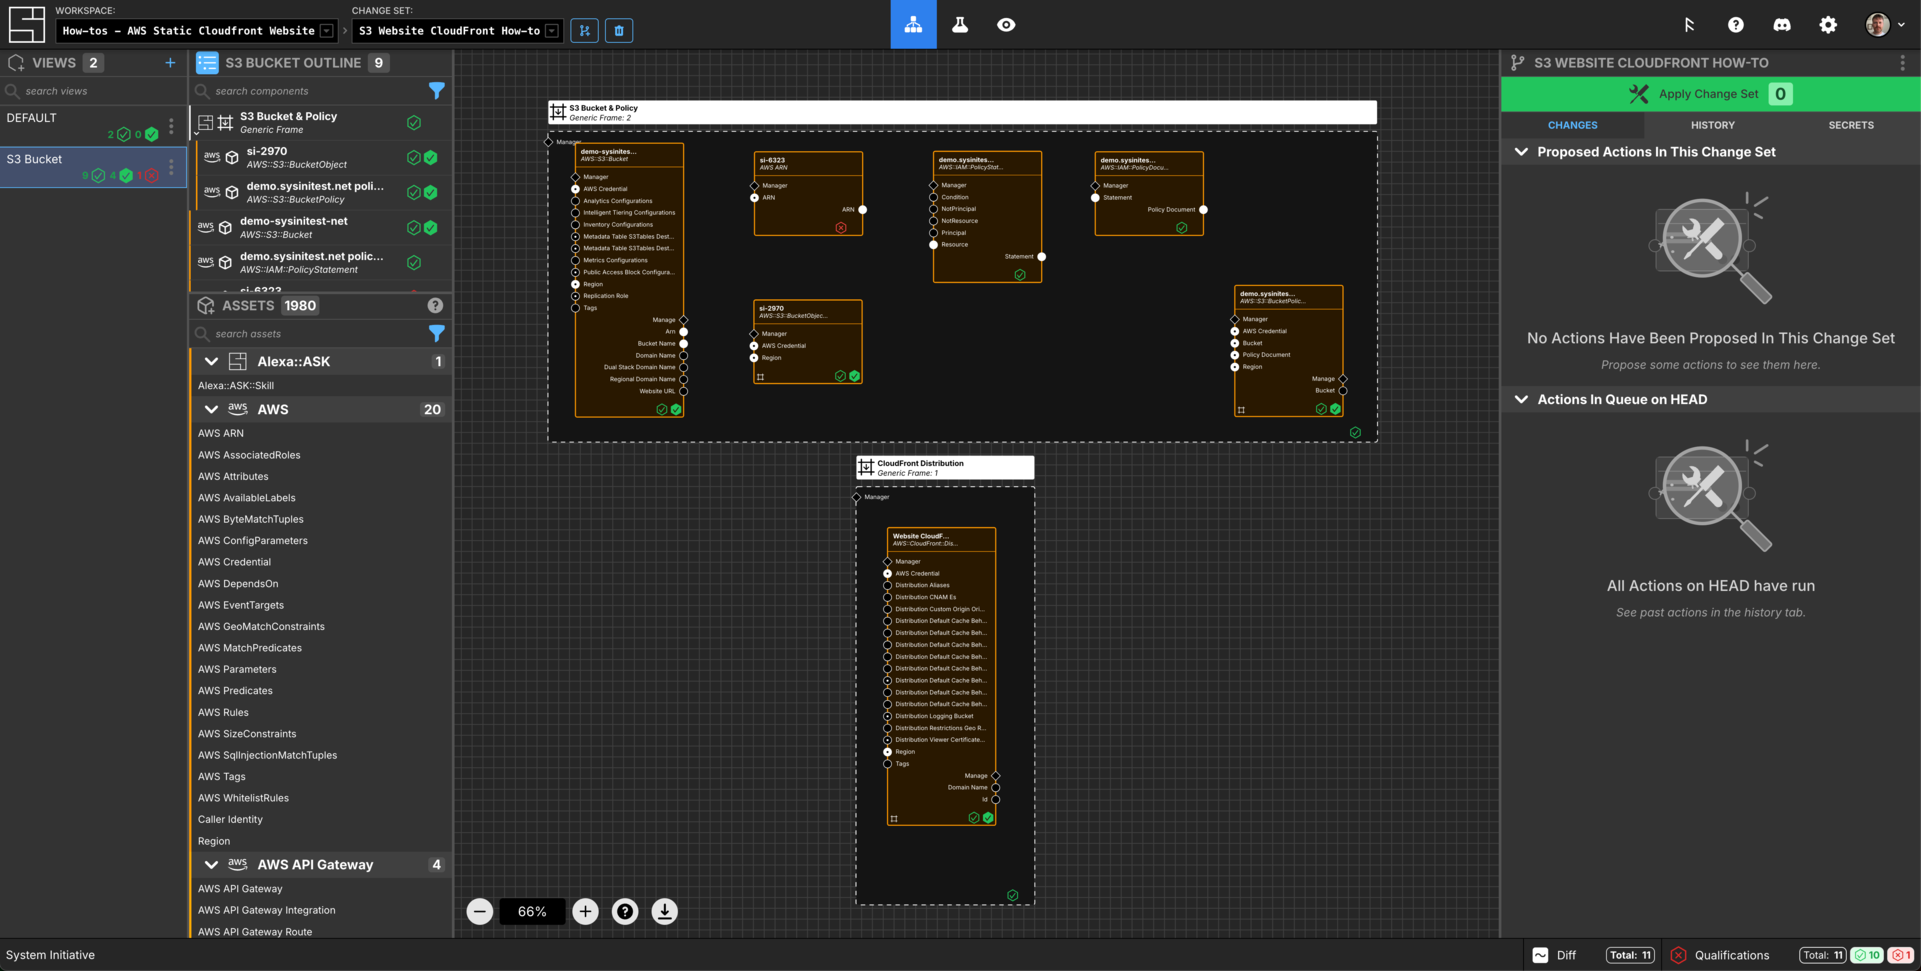Click the Diff icon in status bar

coord(1540,955)
